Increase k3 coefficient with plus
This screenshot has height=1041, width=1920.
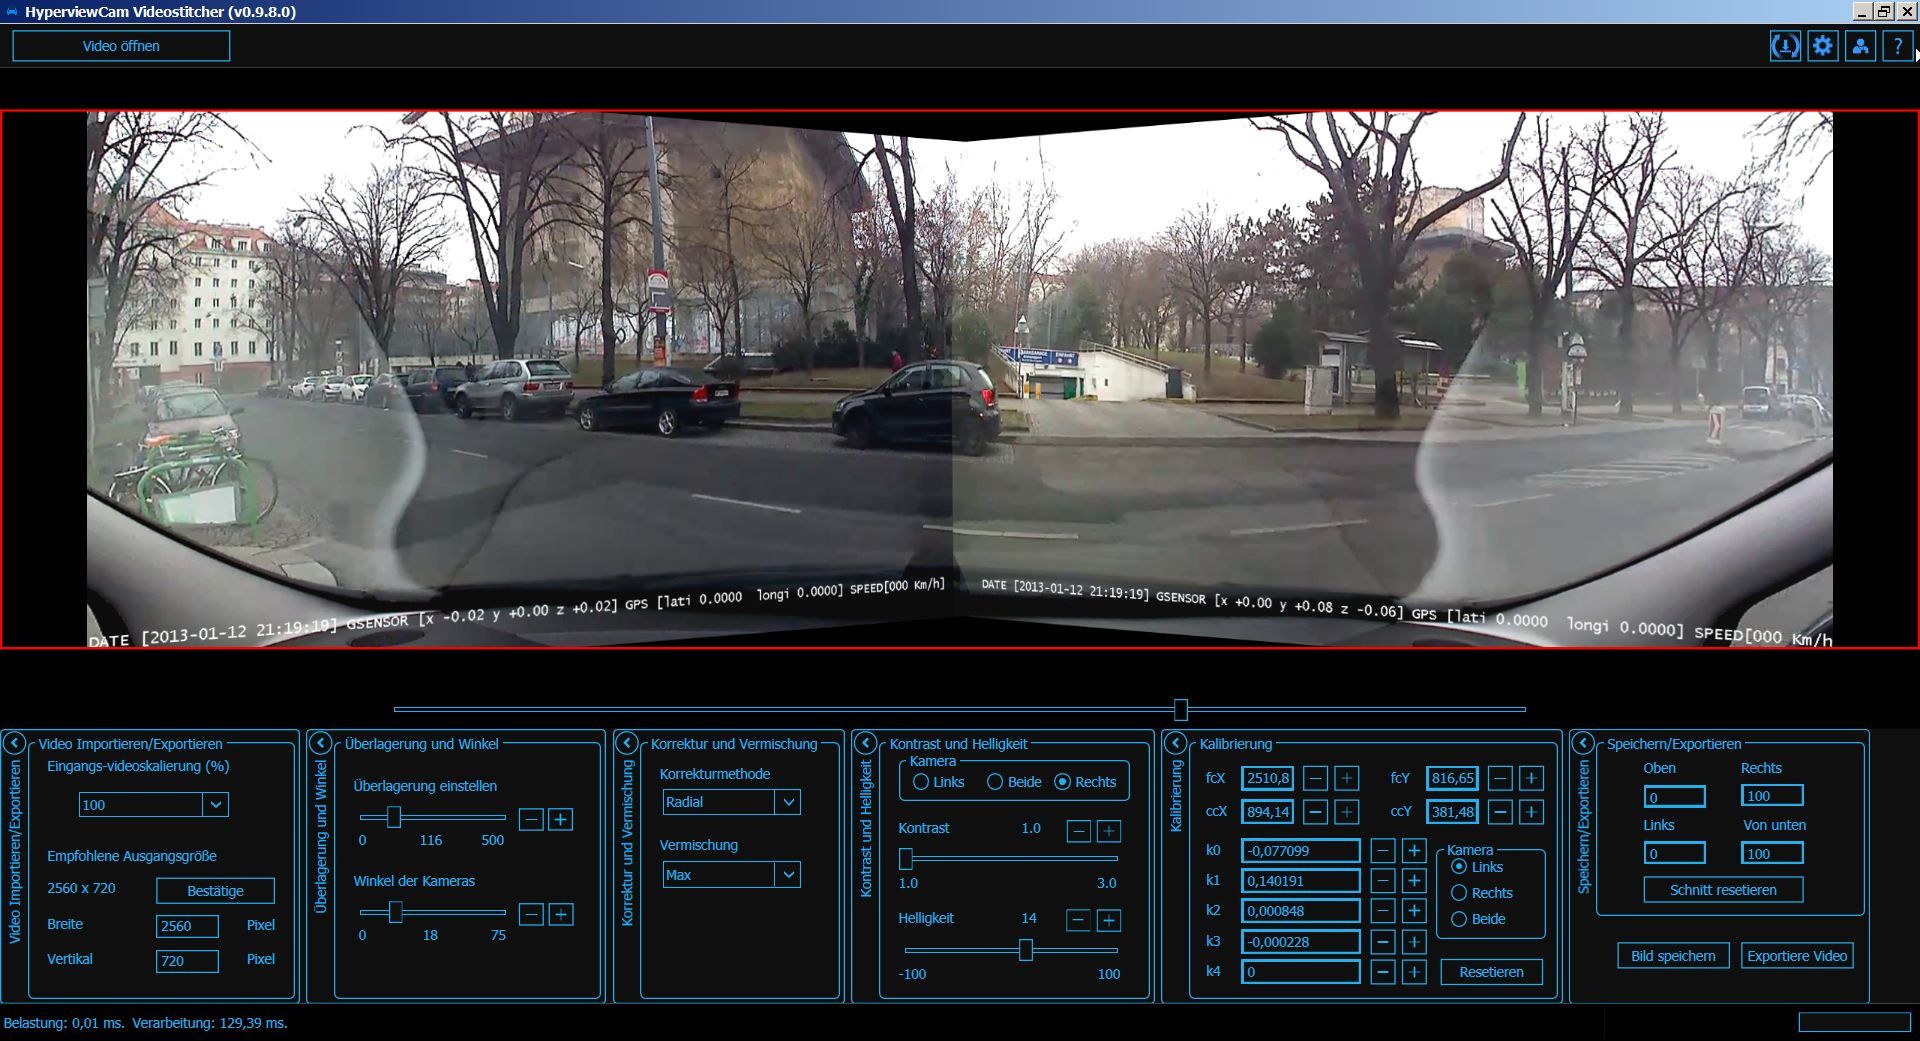1414,942
